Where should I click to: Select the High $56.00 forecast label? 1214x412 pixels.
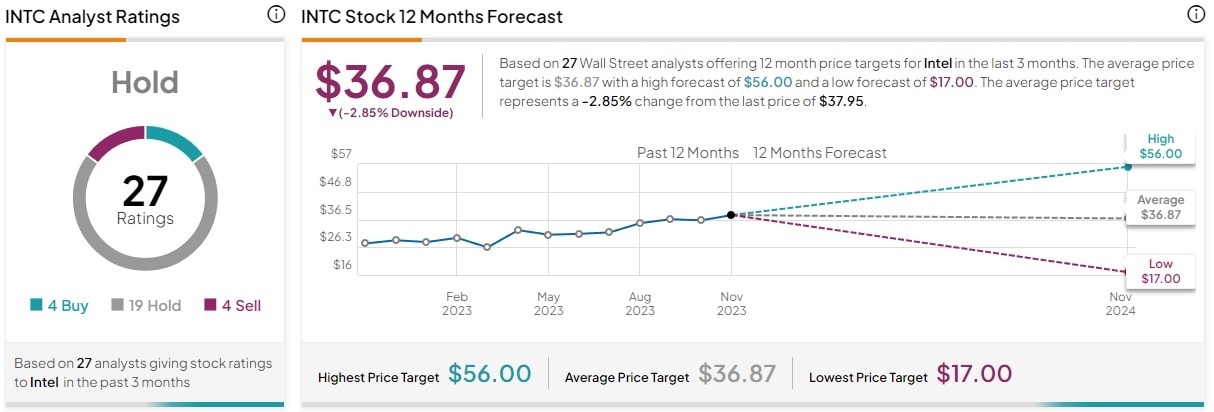[1160, 147]
